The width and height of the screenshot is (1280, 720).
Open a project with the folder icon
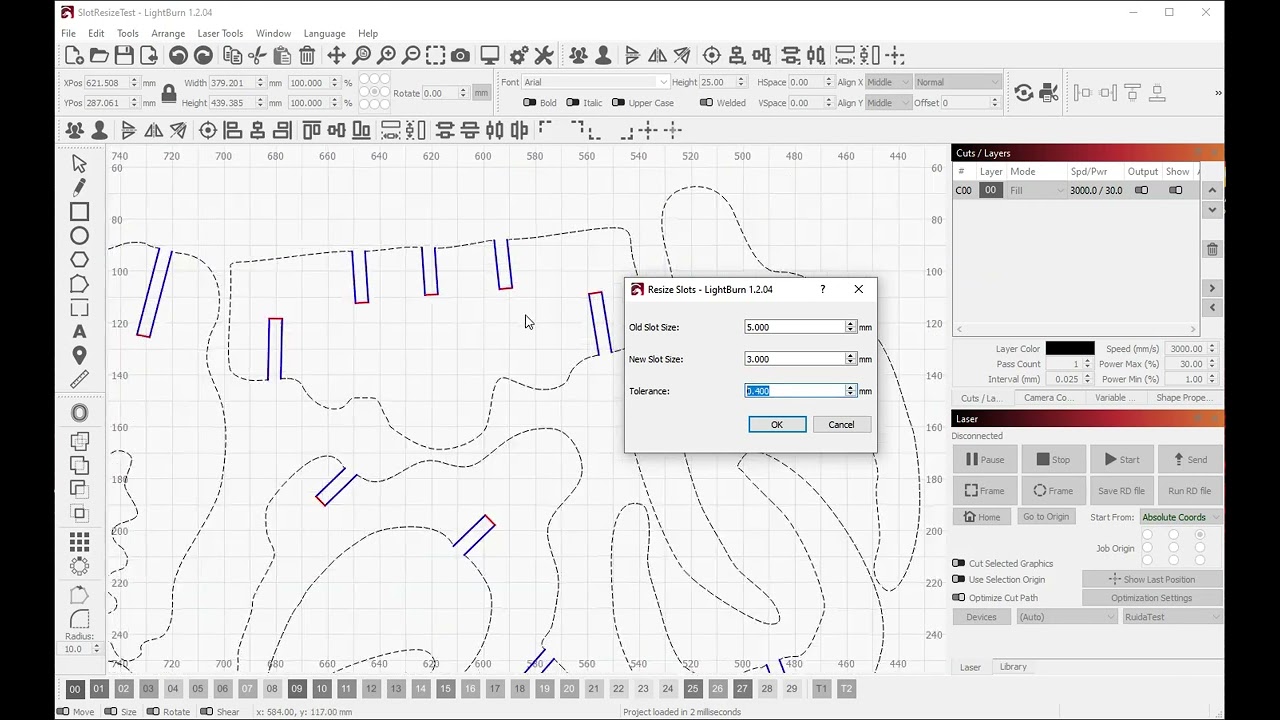coord(99,56)
